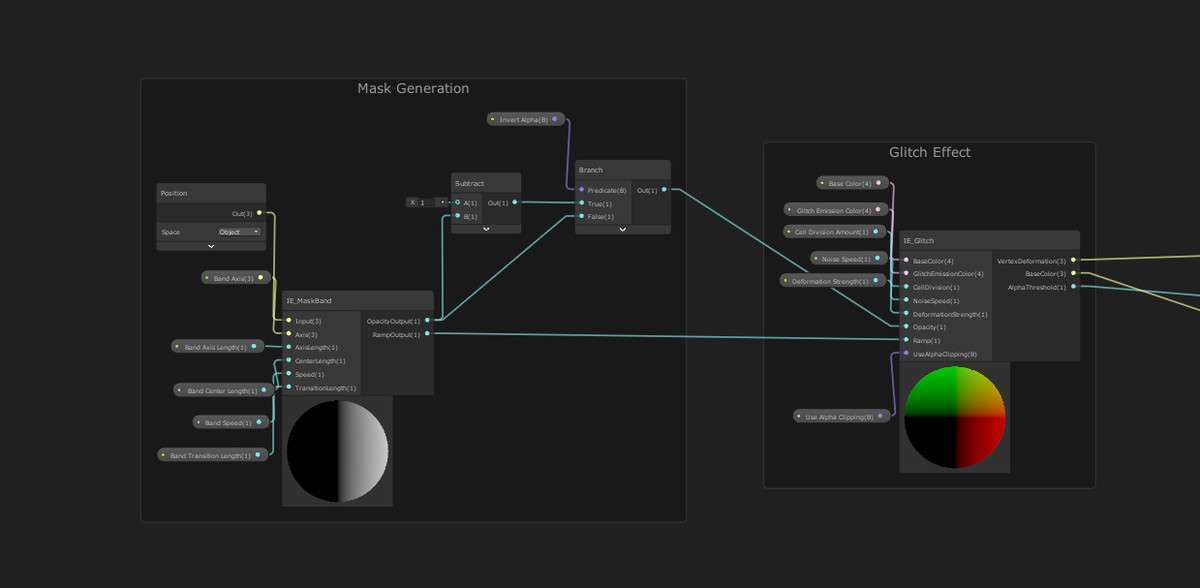The image size is (1200, 588).
Task: Click the Predicate(B) port on Branch
Action: click(x=581, y=190)
